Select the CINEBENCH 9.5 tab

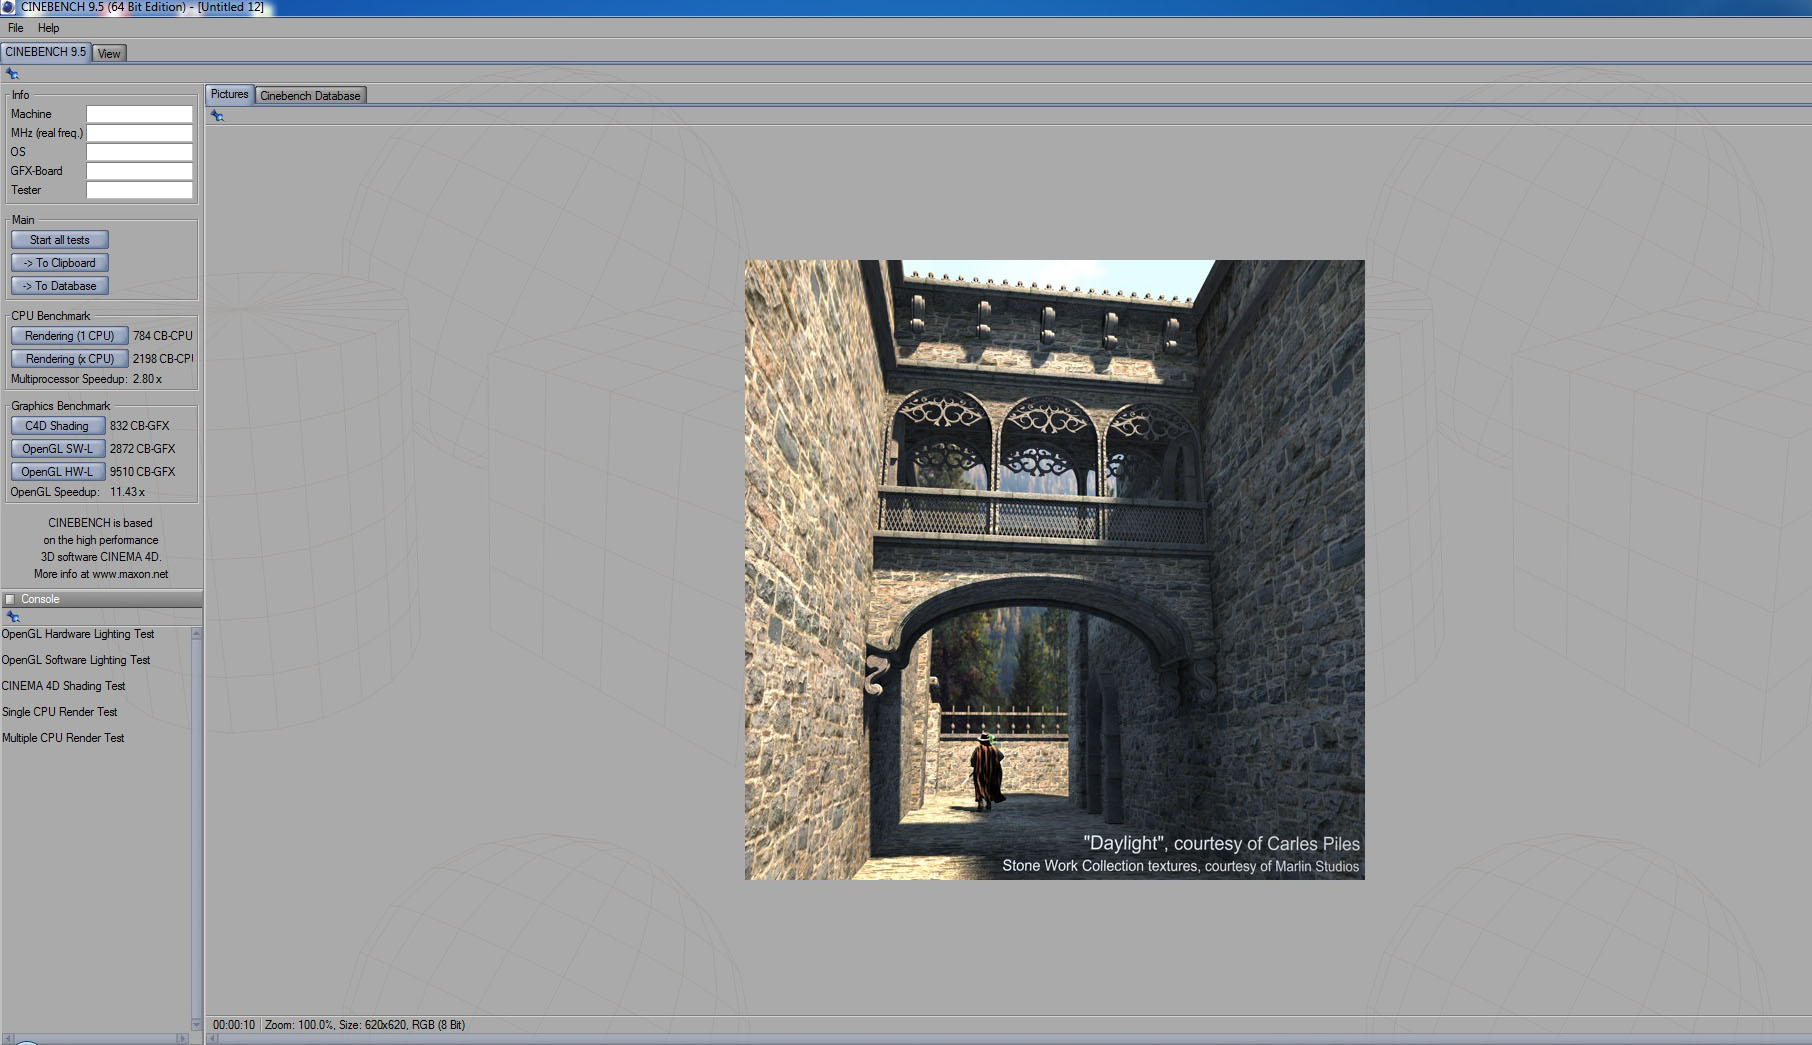pyautogui.click(x=46, y=52)
